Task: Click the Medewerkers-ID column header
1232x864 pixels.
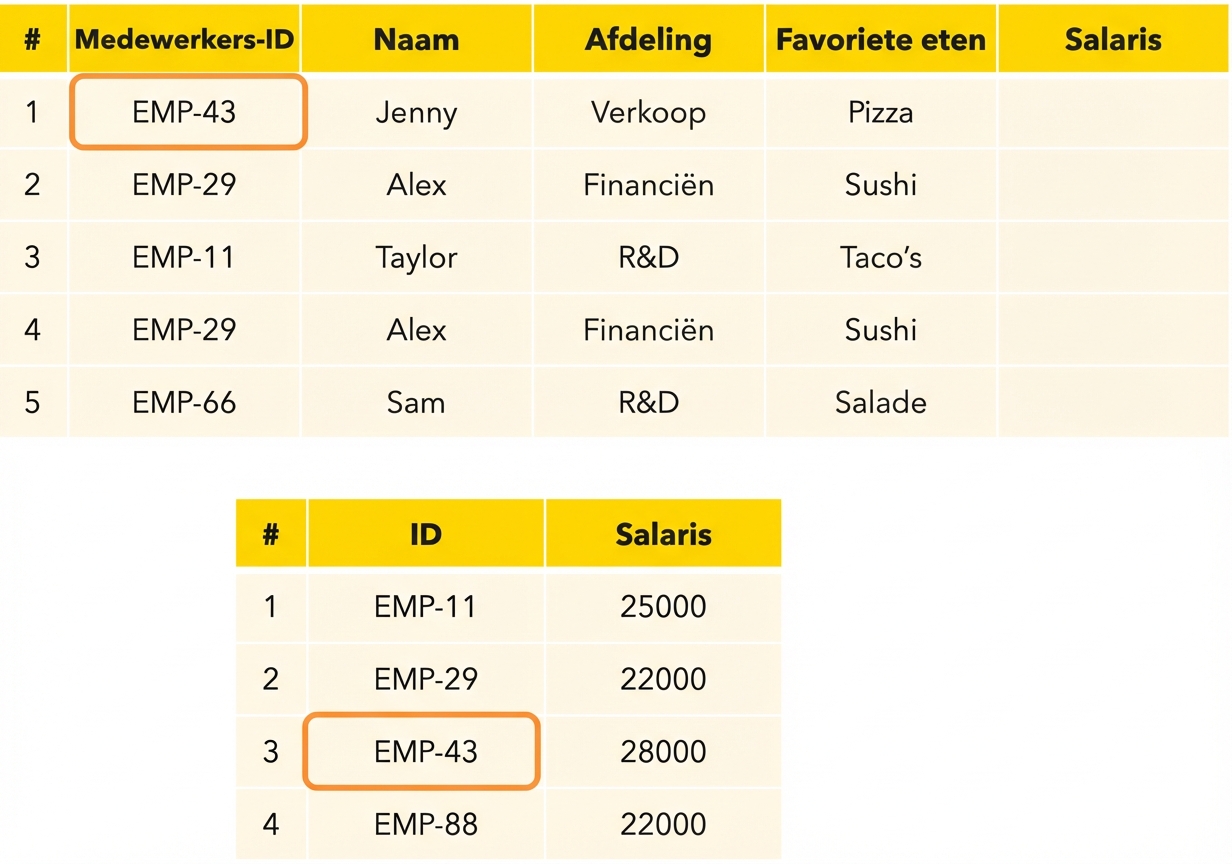Action: coord(184,40)
